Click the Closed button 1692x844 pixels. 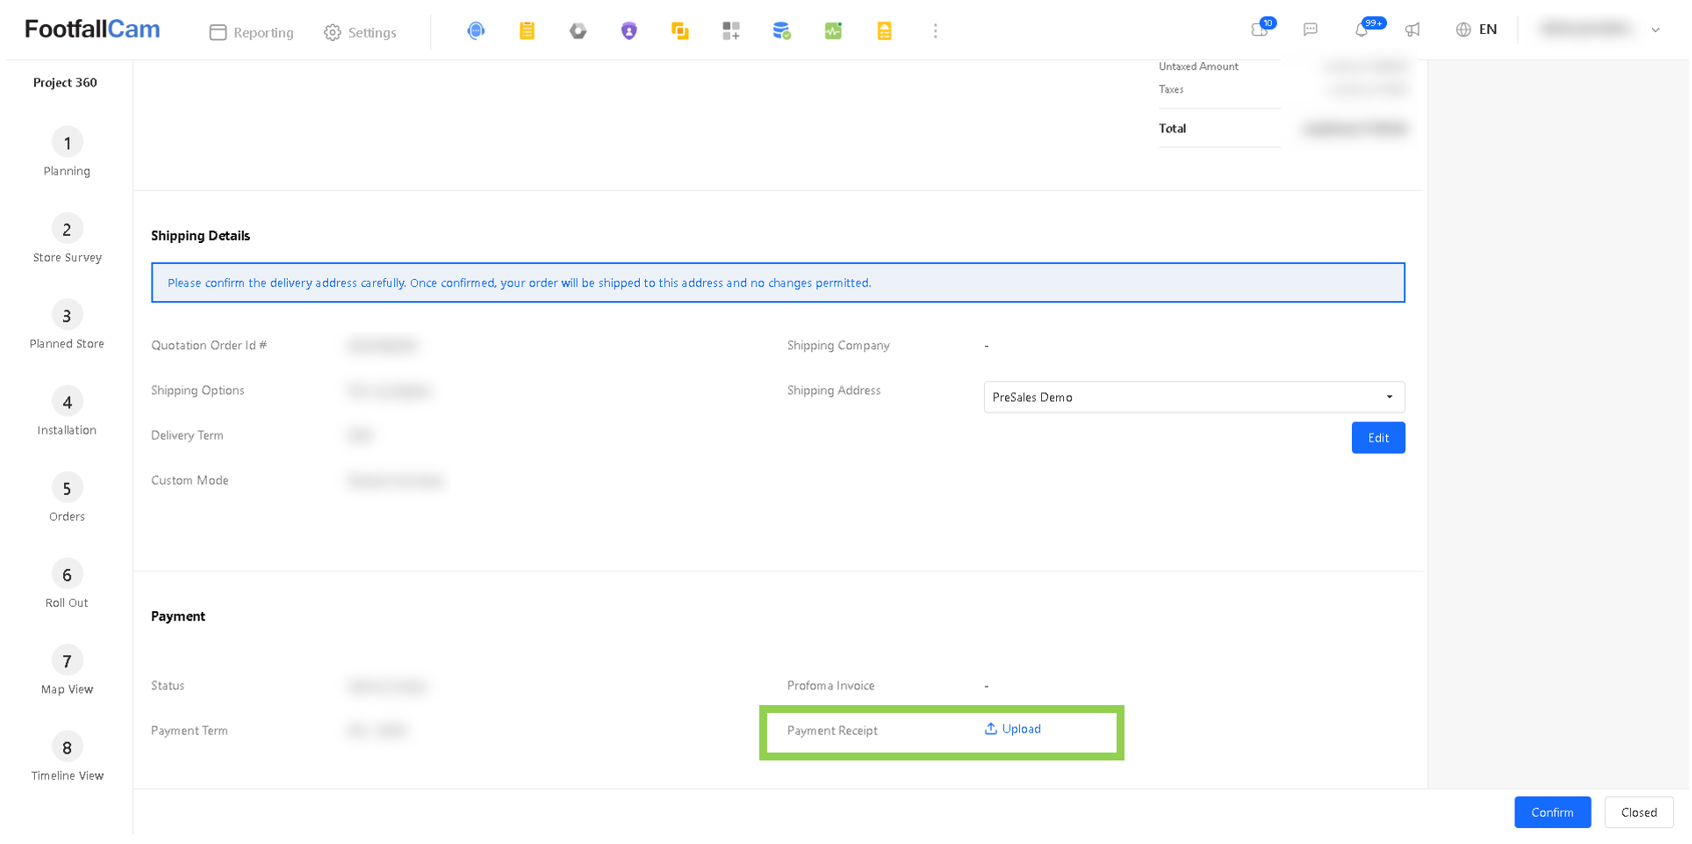(x=1639, y=812)
